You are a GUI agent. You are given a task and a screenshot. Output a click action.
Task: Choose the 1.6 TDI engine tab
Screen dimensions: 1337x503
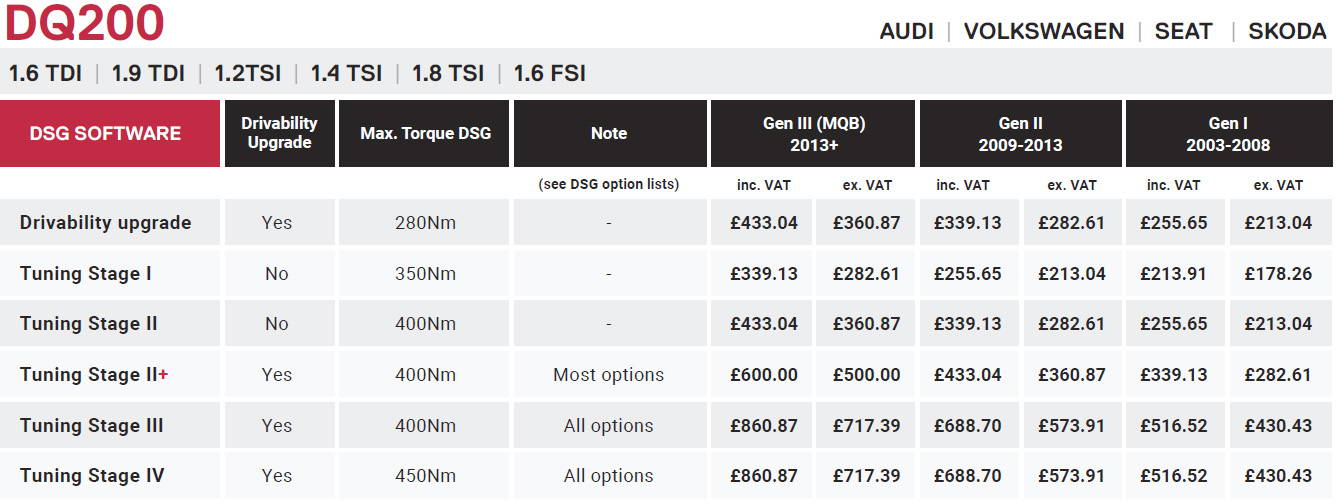point(45,73)
